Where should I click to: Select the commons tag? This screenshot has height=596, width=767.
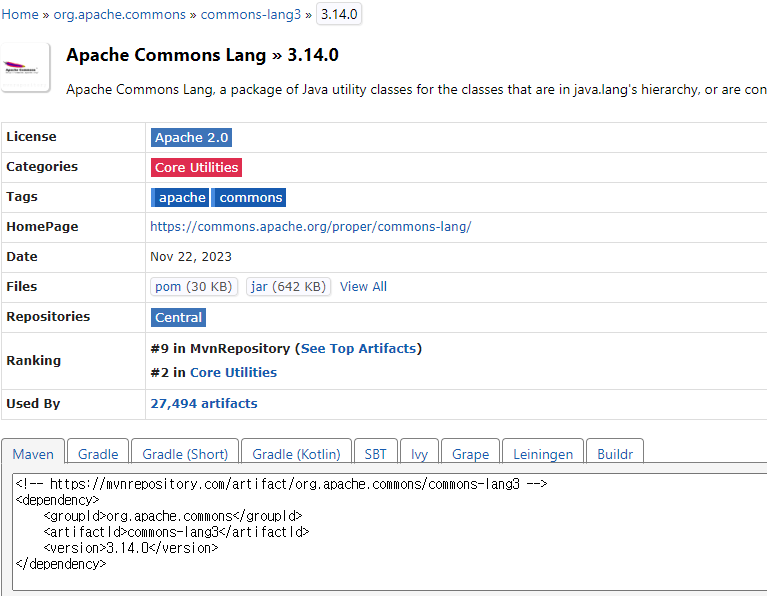[x=248, y=198]
